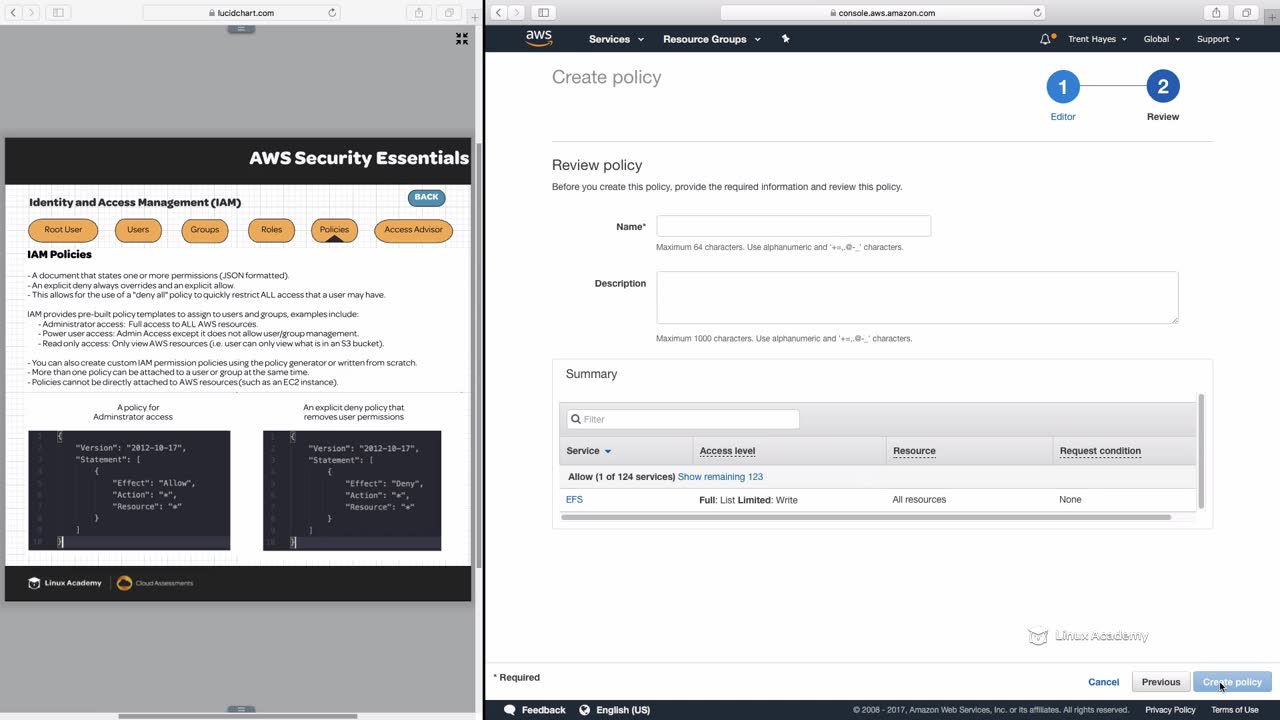This screenshot has width=1280, height=720.
Task: Go to step 1 Editor circle
Action: click(x=1062, y=87)
